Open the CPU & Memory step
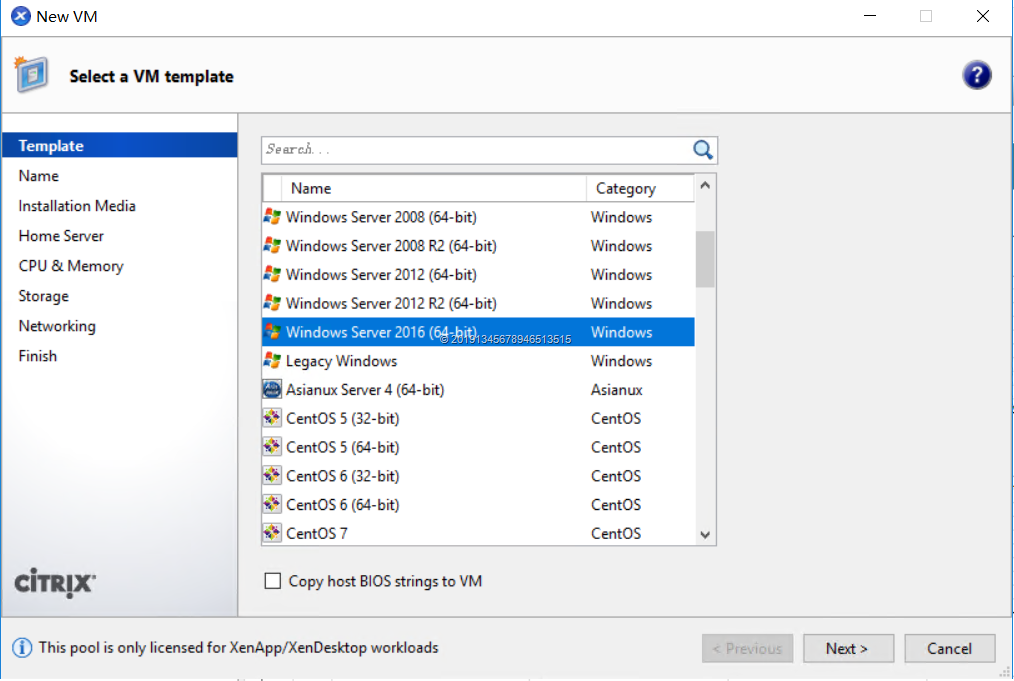 pos(71,266)
